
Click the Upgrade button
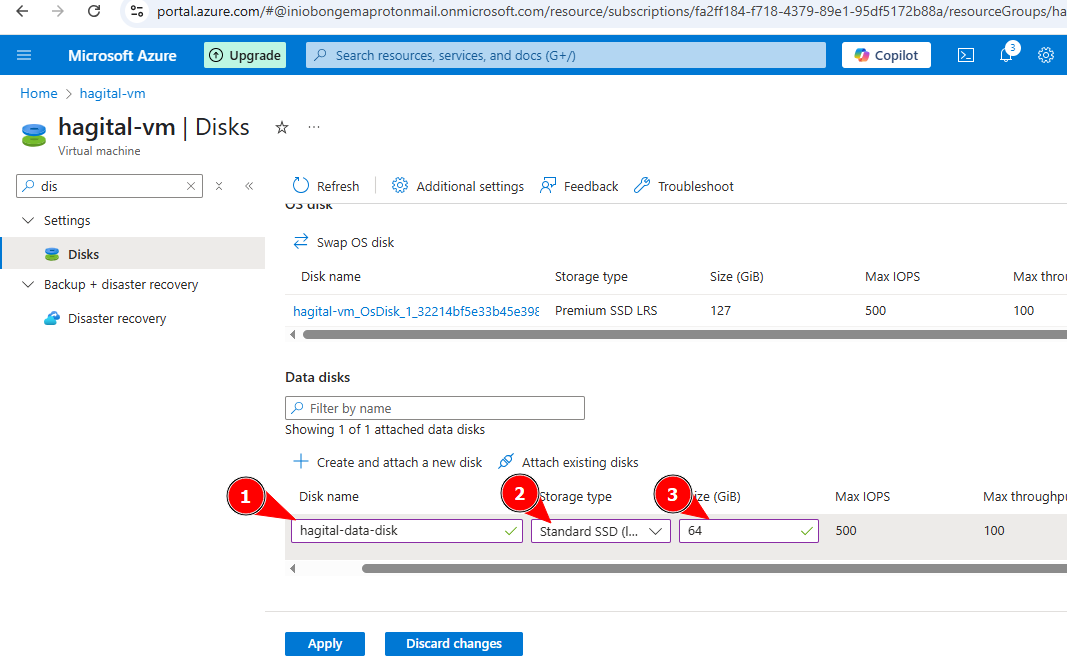click(245, 55)
